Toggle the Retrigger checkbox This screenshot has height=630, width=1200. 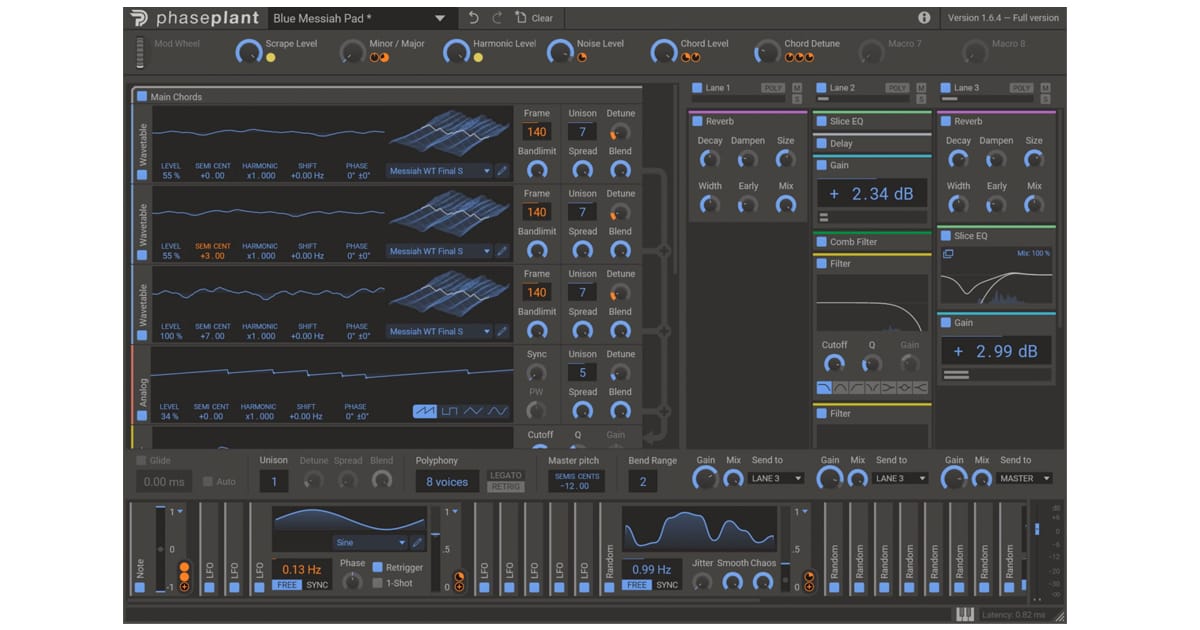[x=378, y=567]
